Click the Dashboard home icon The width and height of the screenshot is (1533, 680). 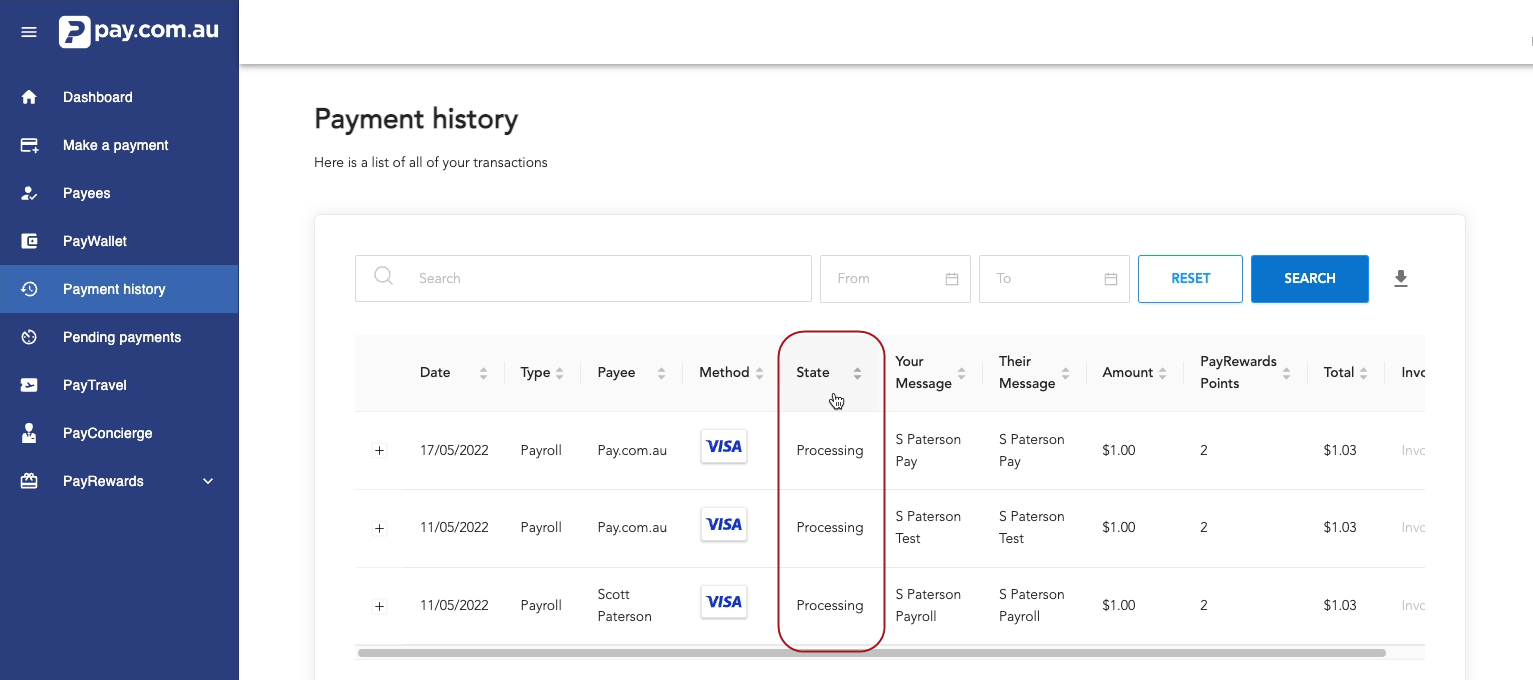pos(29,97)
